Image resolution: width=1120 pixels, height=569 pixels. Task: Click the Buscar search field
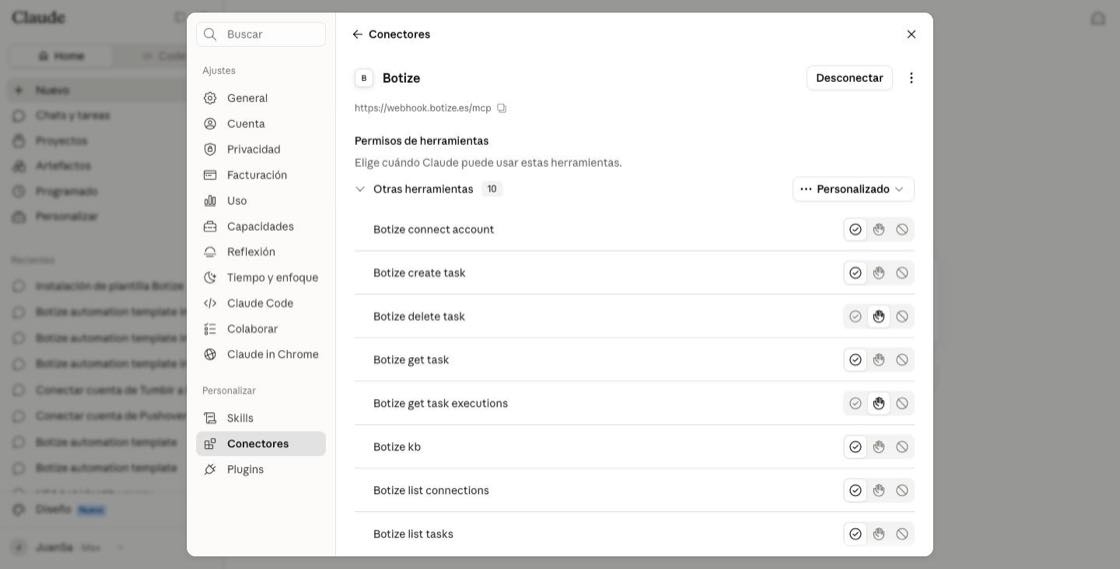click(x=261, y=34)
